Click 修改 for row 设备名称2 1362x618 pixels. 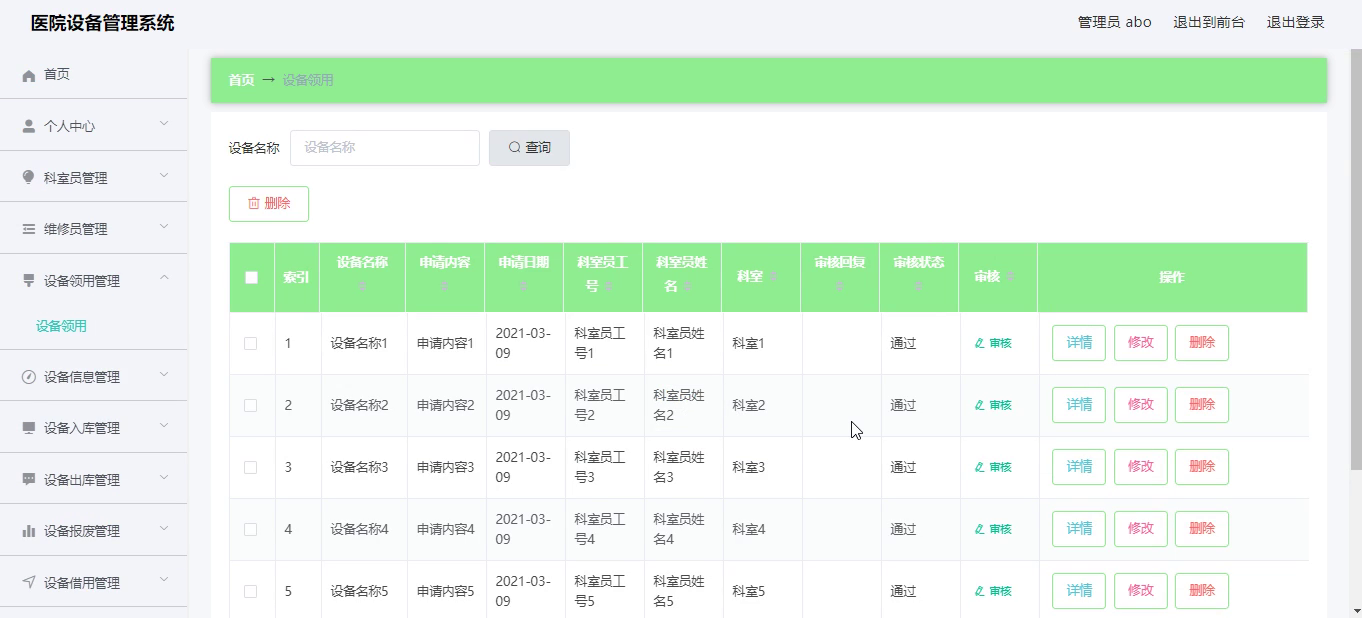click(1141, 405)
